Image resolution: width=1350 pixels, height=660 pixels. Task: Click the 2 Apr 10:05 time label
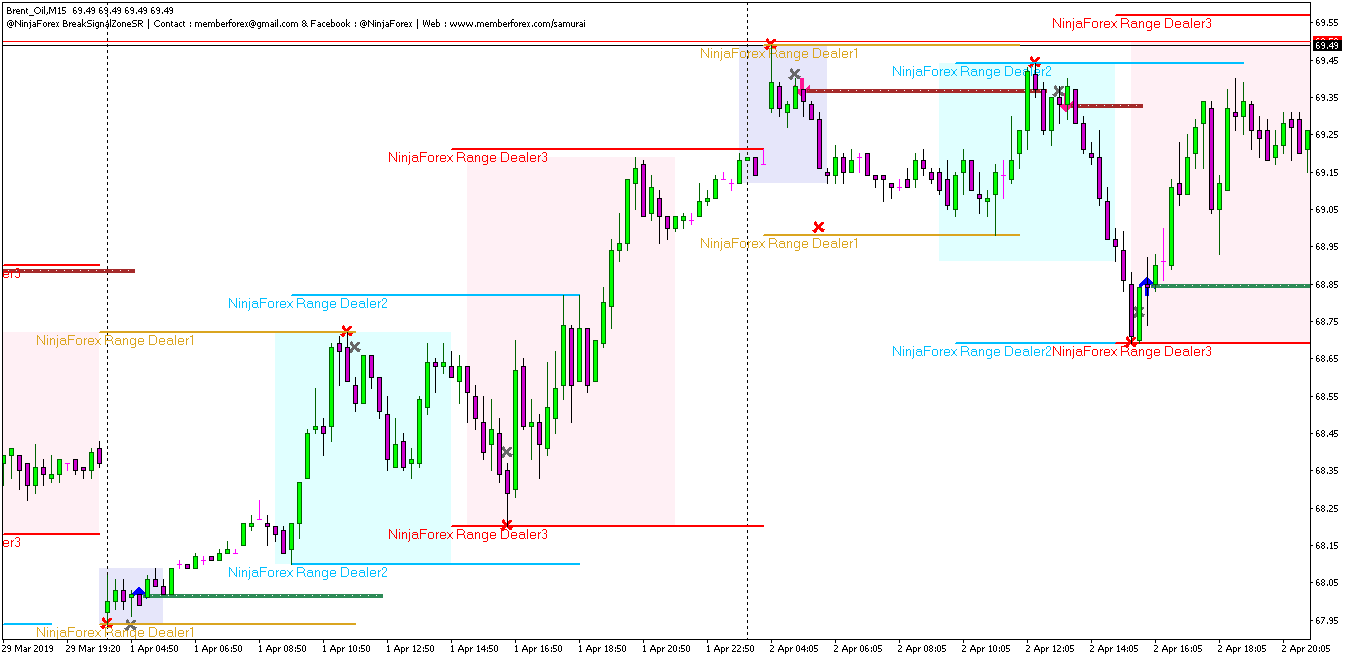[987, 648]
